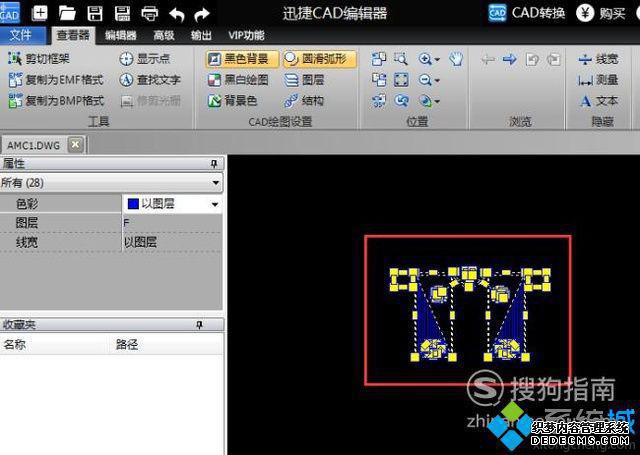Click the zoom in magnifier icon

pos(425,59)
